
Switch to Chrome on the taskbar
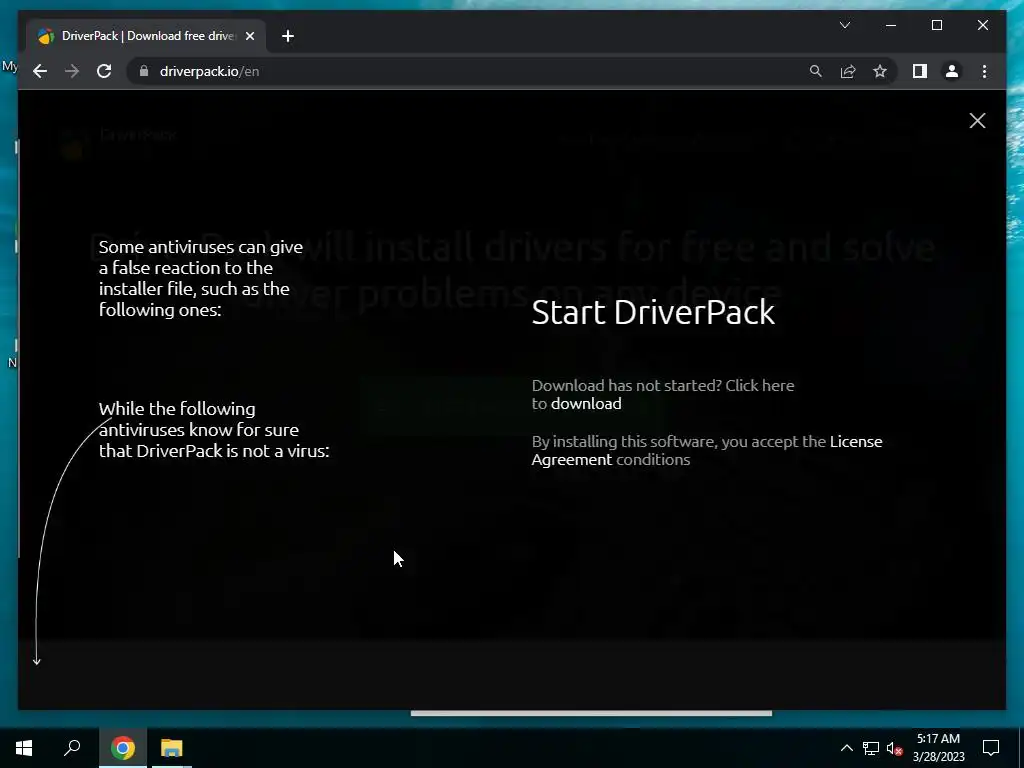pyautogui.click(x=122, y=748)
